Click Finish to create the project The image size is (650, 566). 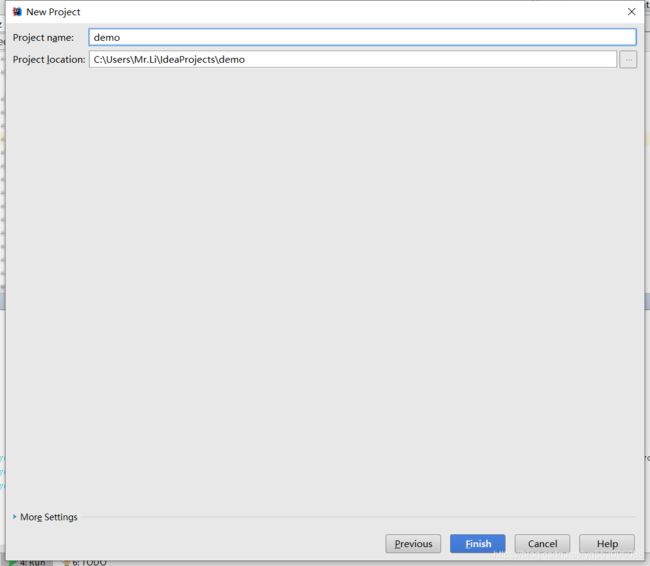[478, 544]
